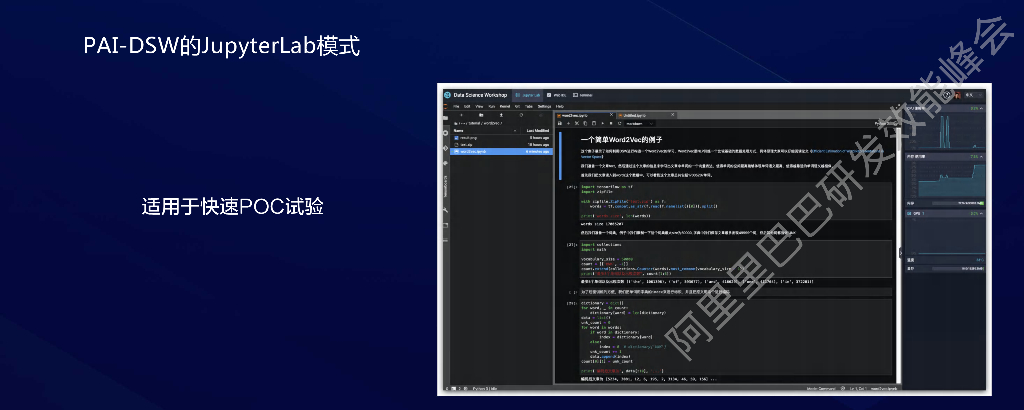Select the highlighted word2vec.ipynb file

tap(502, 151)
